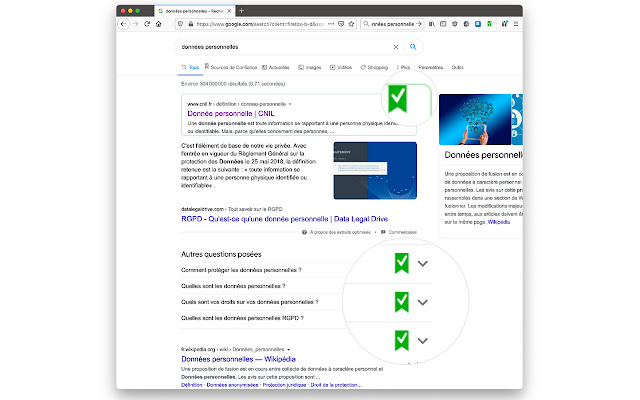Viewport: 640px width, 400px height.
Task: Reload the current page
Action: [x=147, y=24]
